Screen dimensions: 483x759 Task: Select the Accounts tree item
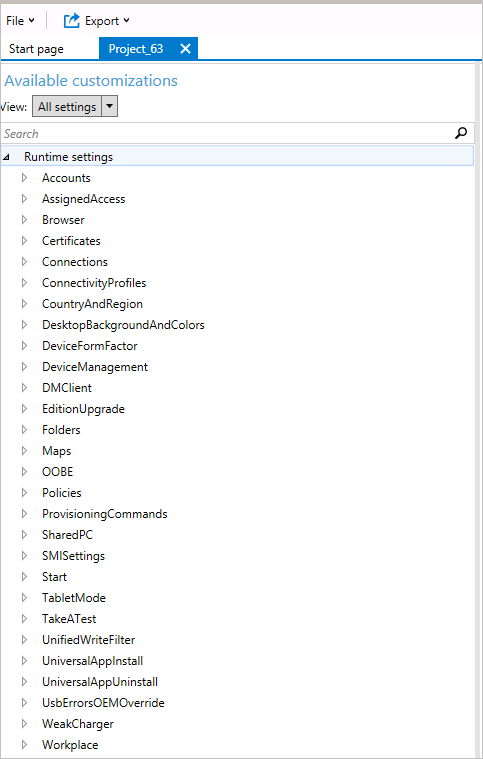[x=66, y=178]
